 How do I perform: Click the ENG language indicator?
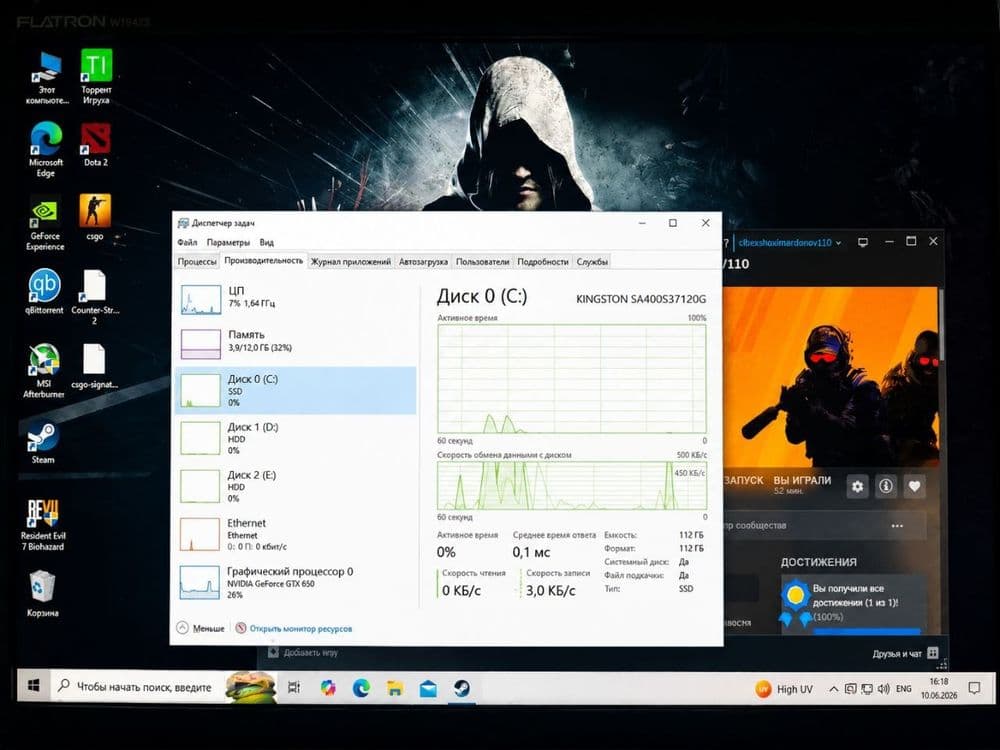point(904,689)
